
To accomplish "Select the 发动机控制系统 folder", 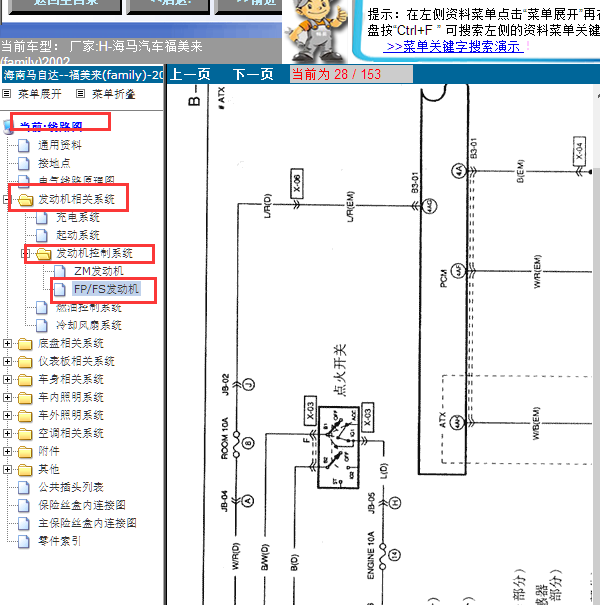I will (95, 253).
